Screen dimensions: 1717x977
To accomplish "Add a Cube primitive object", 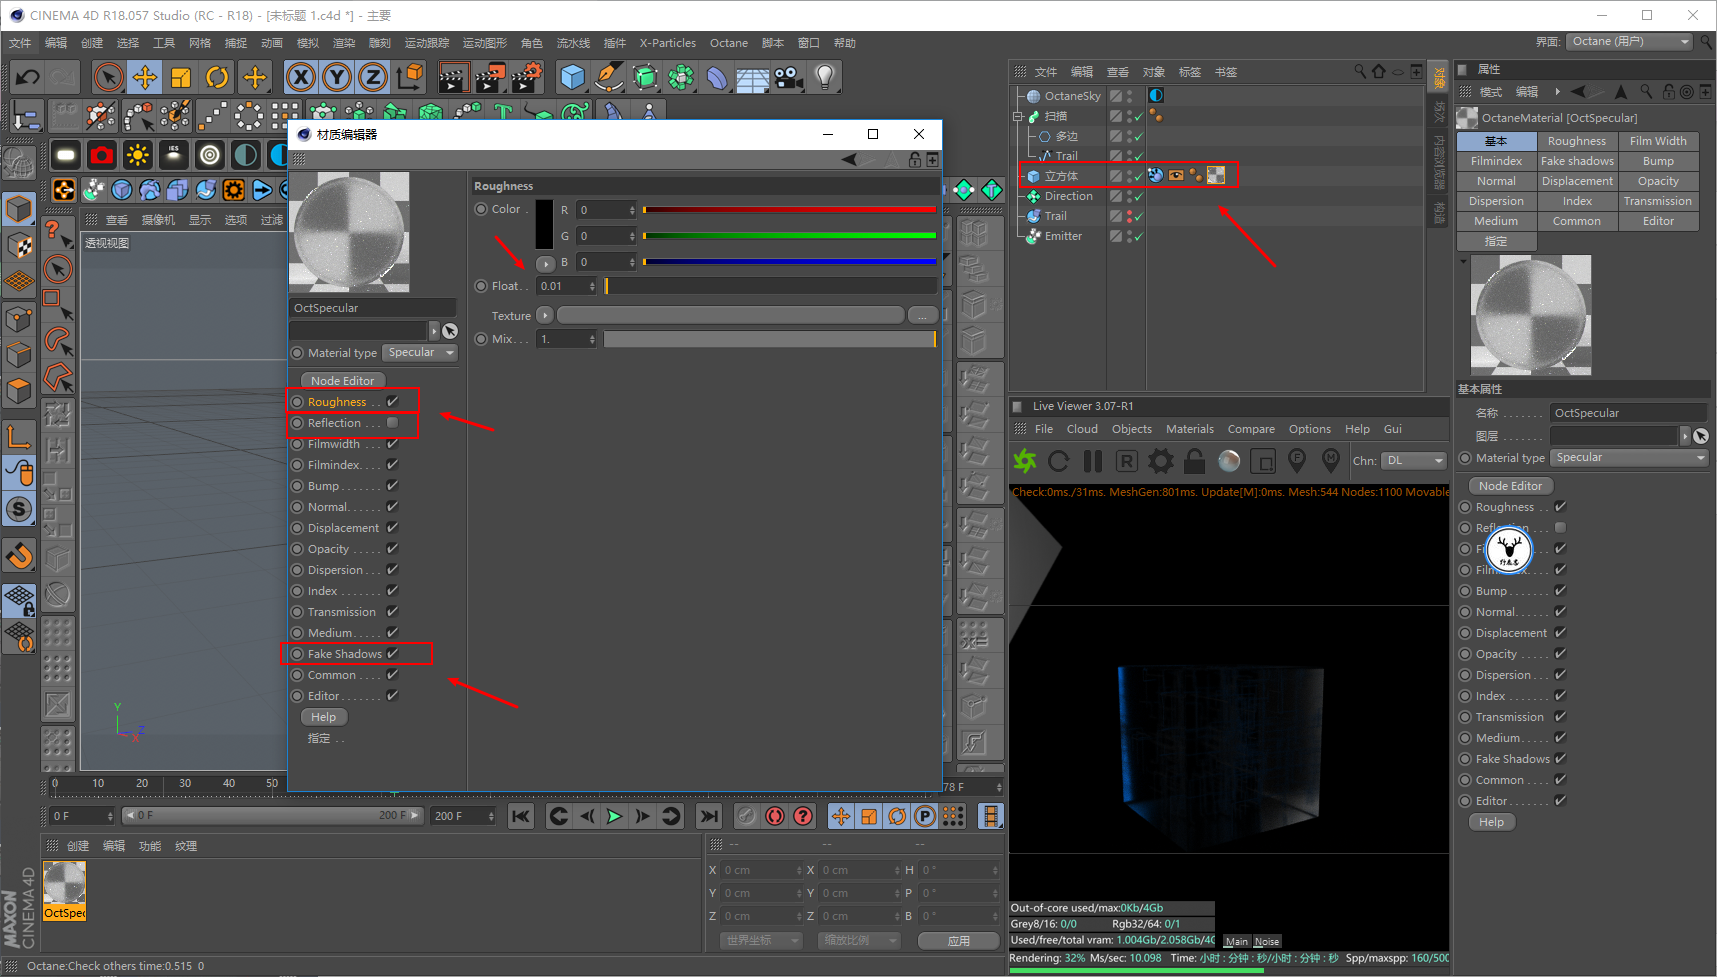I will tap(573, 77).
